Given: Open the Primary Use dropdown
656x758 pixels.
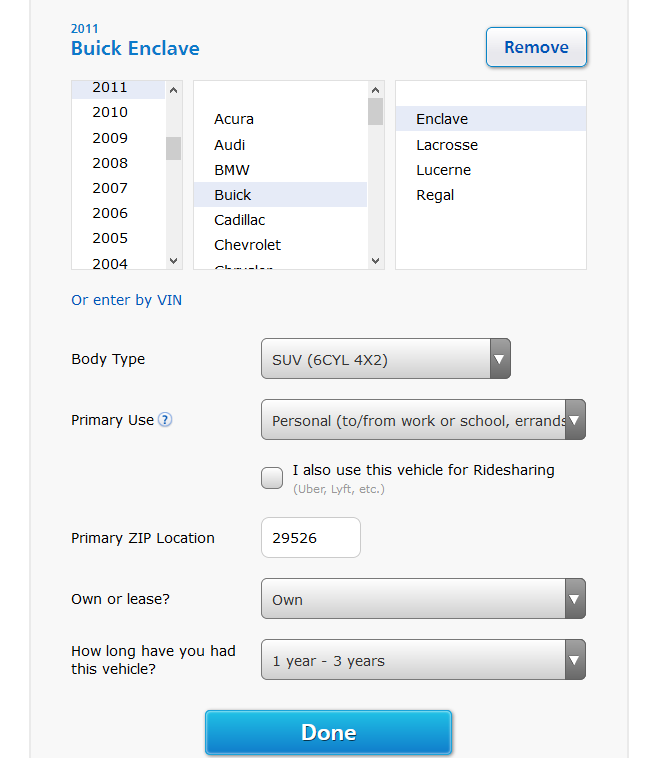Looking at the screenshot, I should 423,420.
